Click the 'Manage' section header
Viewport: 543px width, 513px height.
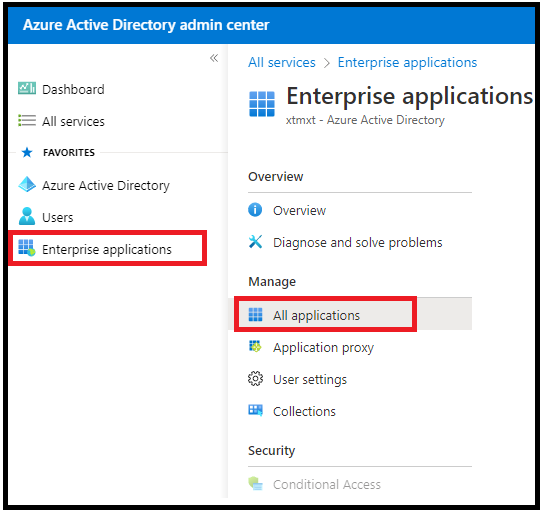point(272,282)
